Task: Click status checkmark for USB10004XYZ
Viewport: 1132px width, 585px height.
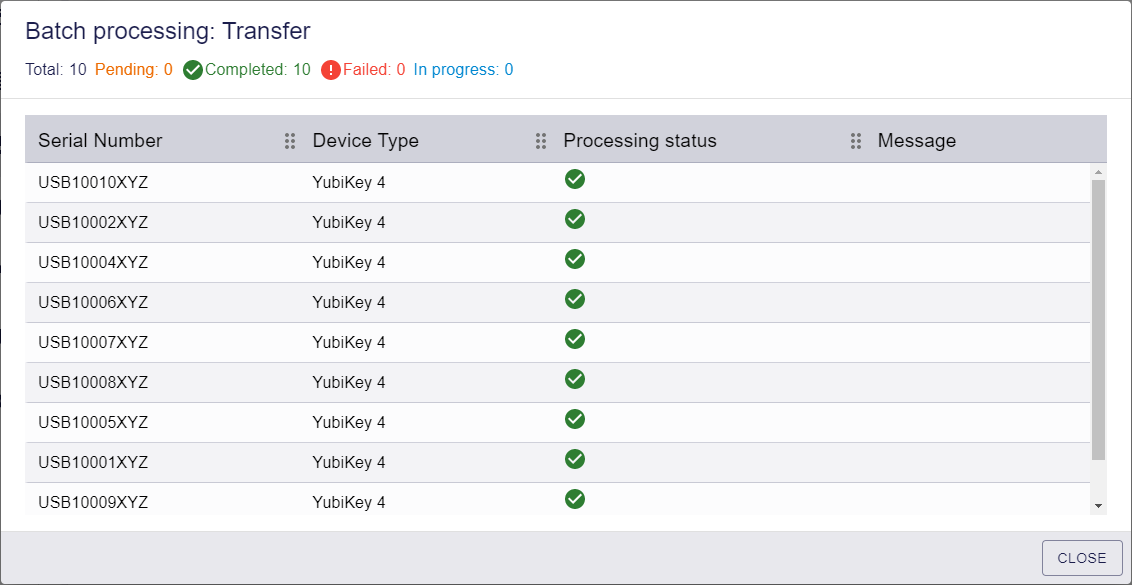Action: (575, 259)
